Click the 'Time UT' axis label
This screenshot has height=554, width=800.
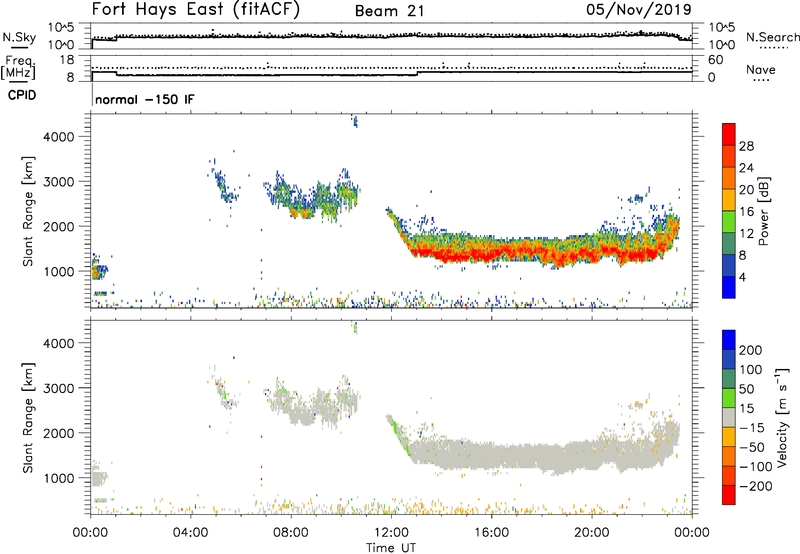point(391,548)
